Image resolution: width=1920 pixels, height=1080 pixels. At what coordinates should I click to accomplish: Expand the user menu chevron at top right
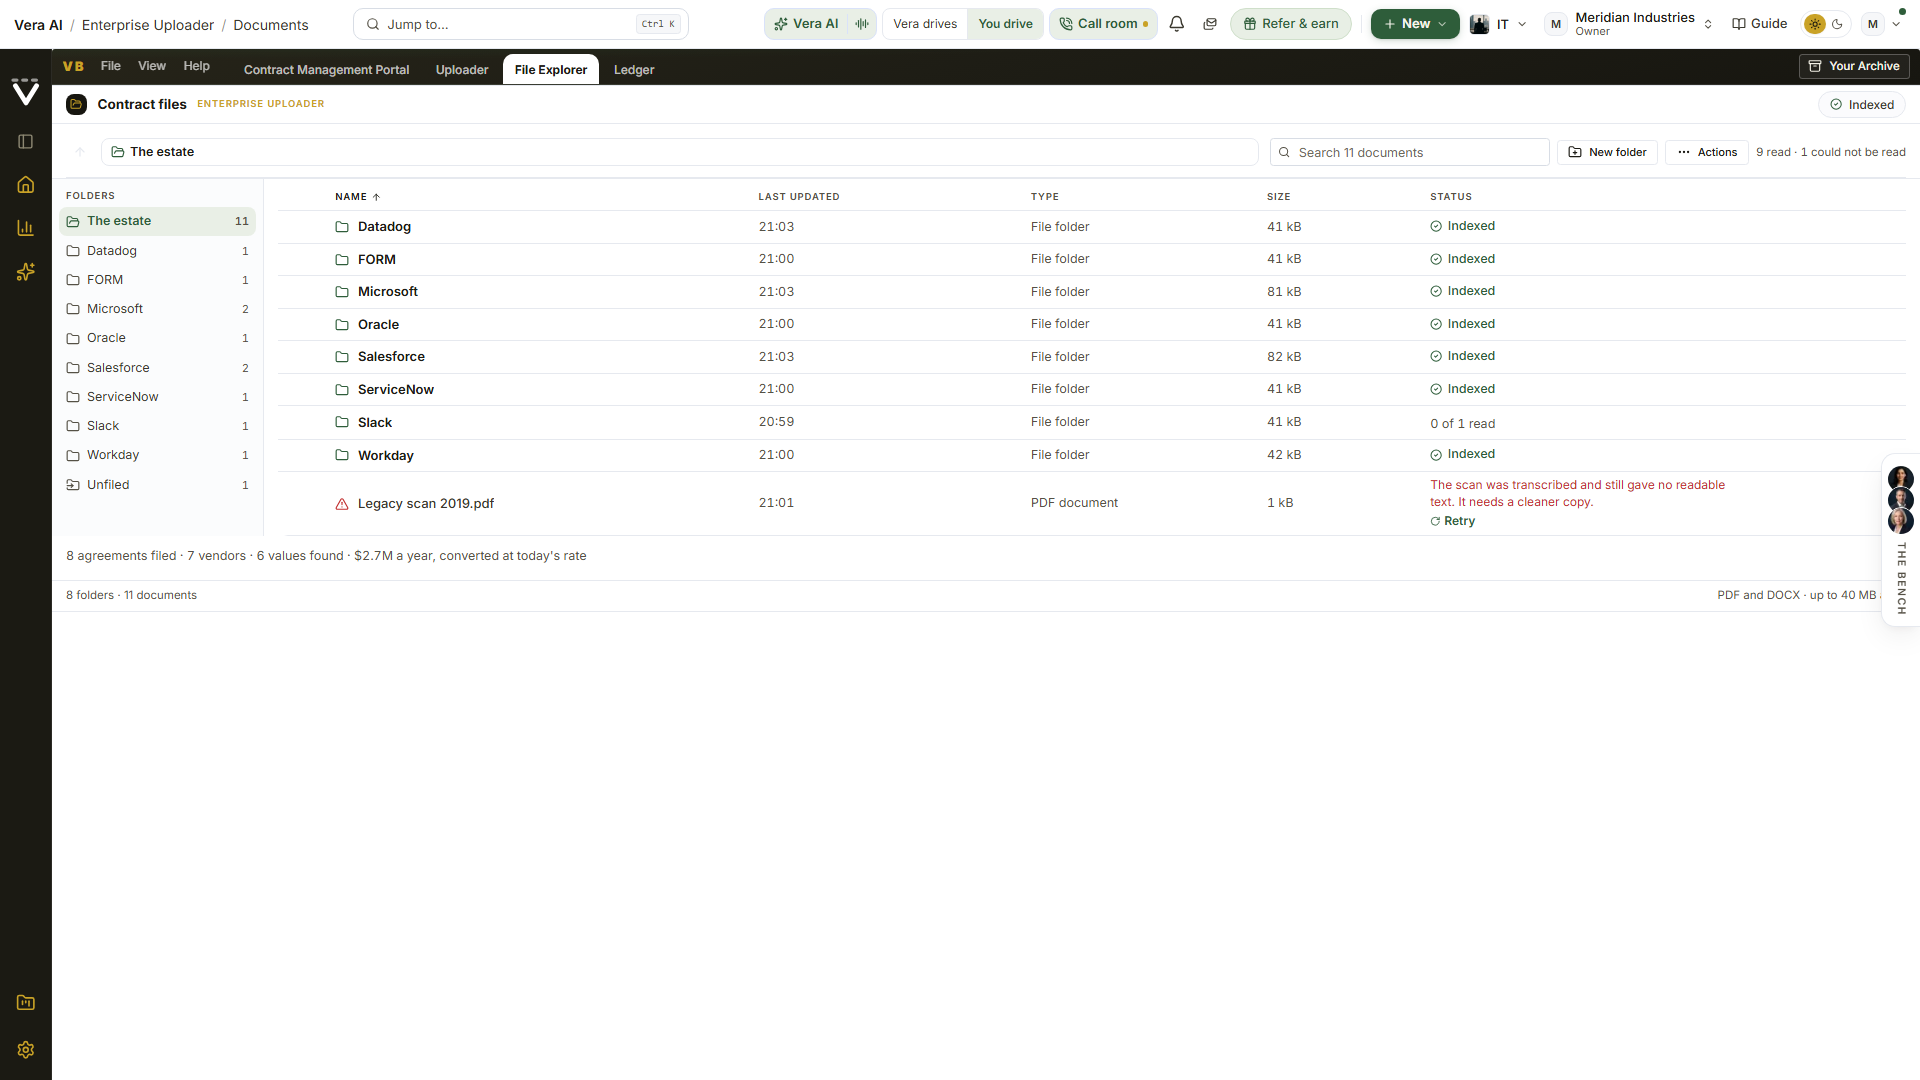point(1897,24)
